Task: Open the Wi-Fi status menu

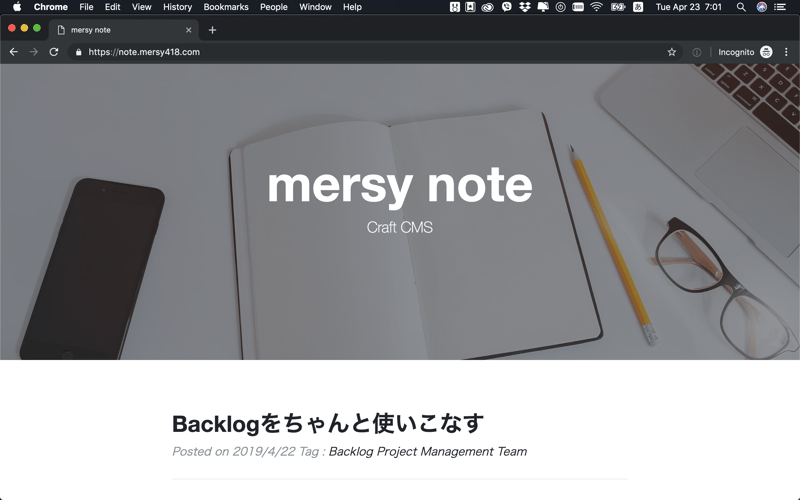Action: pyautogui.click(x=597, y=7)
